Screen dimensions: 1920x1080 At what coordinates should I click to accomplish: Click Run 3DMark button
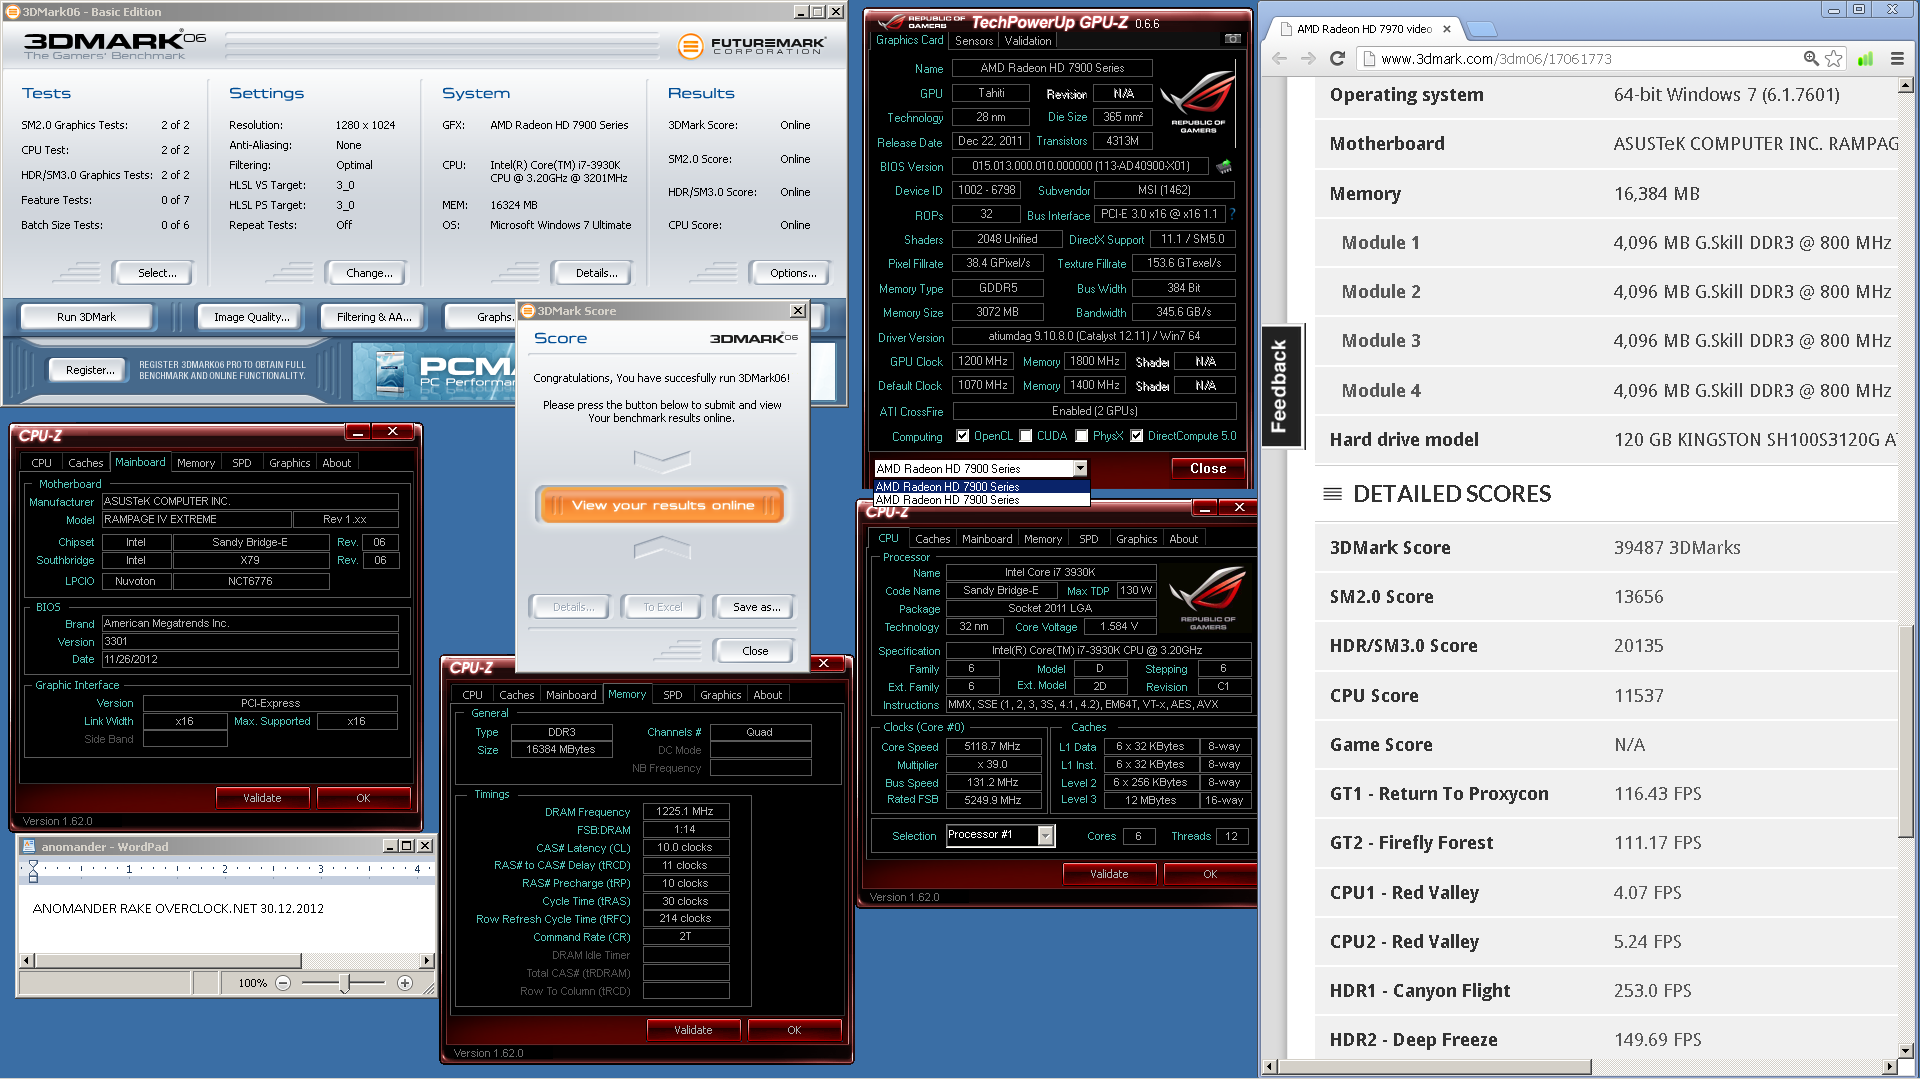(86, 317)
